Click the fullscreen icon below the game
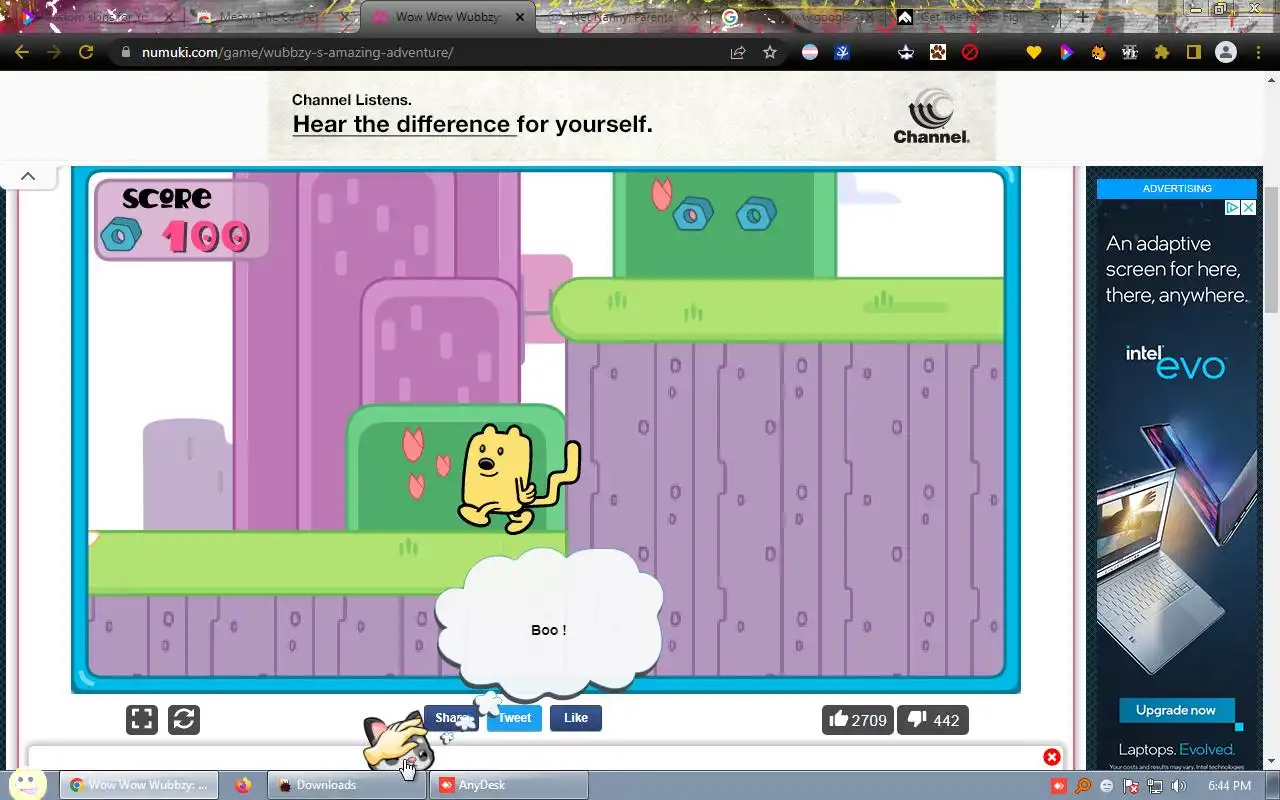The width and height of the screenshot is (1280, 800). 142,719
